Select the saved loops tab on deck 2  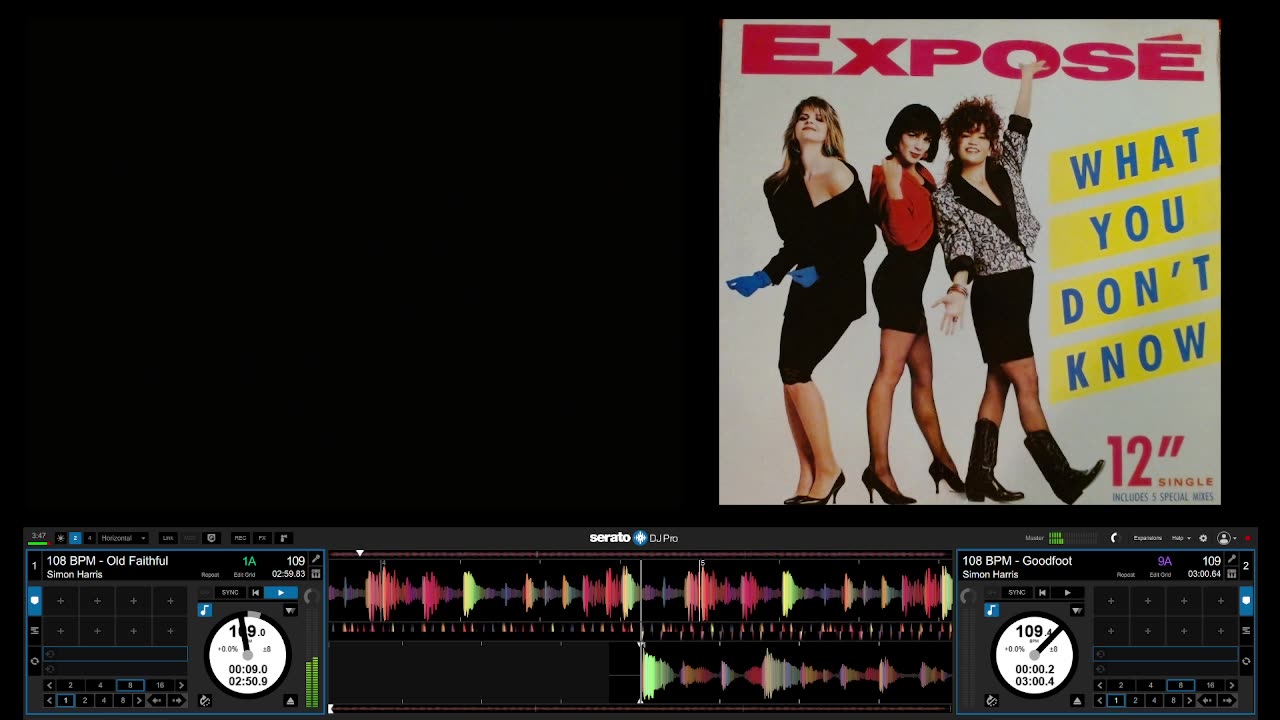pyautogui.click(x=1246, y=630)
